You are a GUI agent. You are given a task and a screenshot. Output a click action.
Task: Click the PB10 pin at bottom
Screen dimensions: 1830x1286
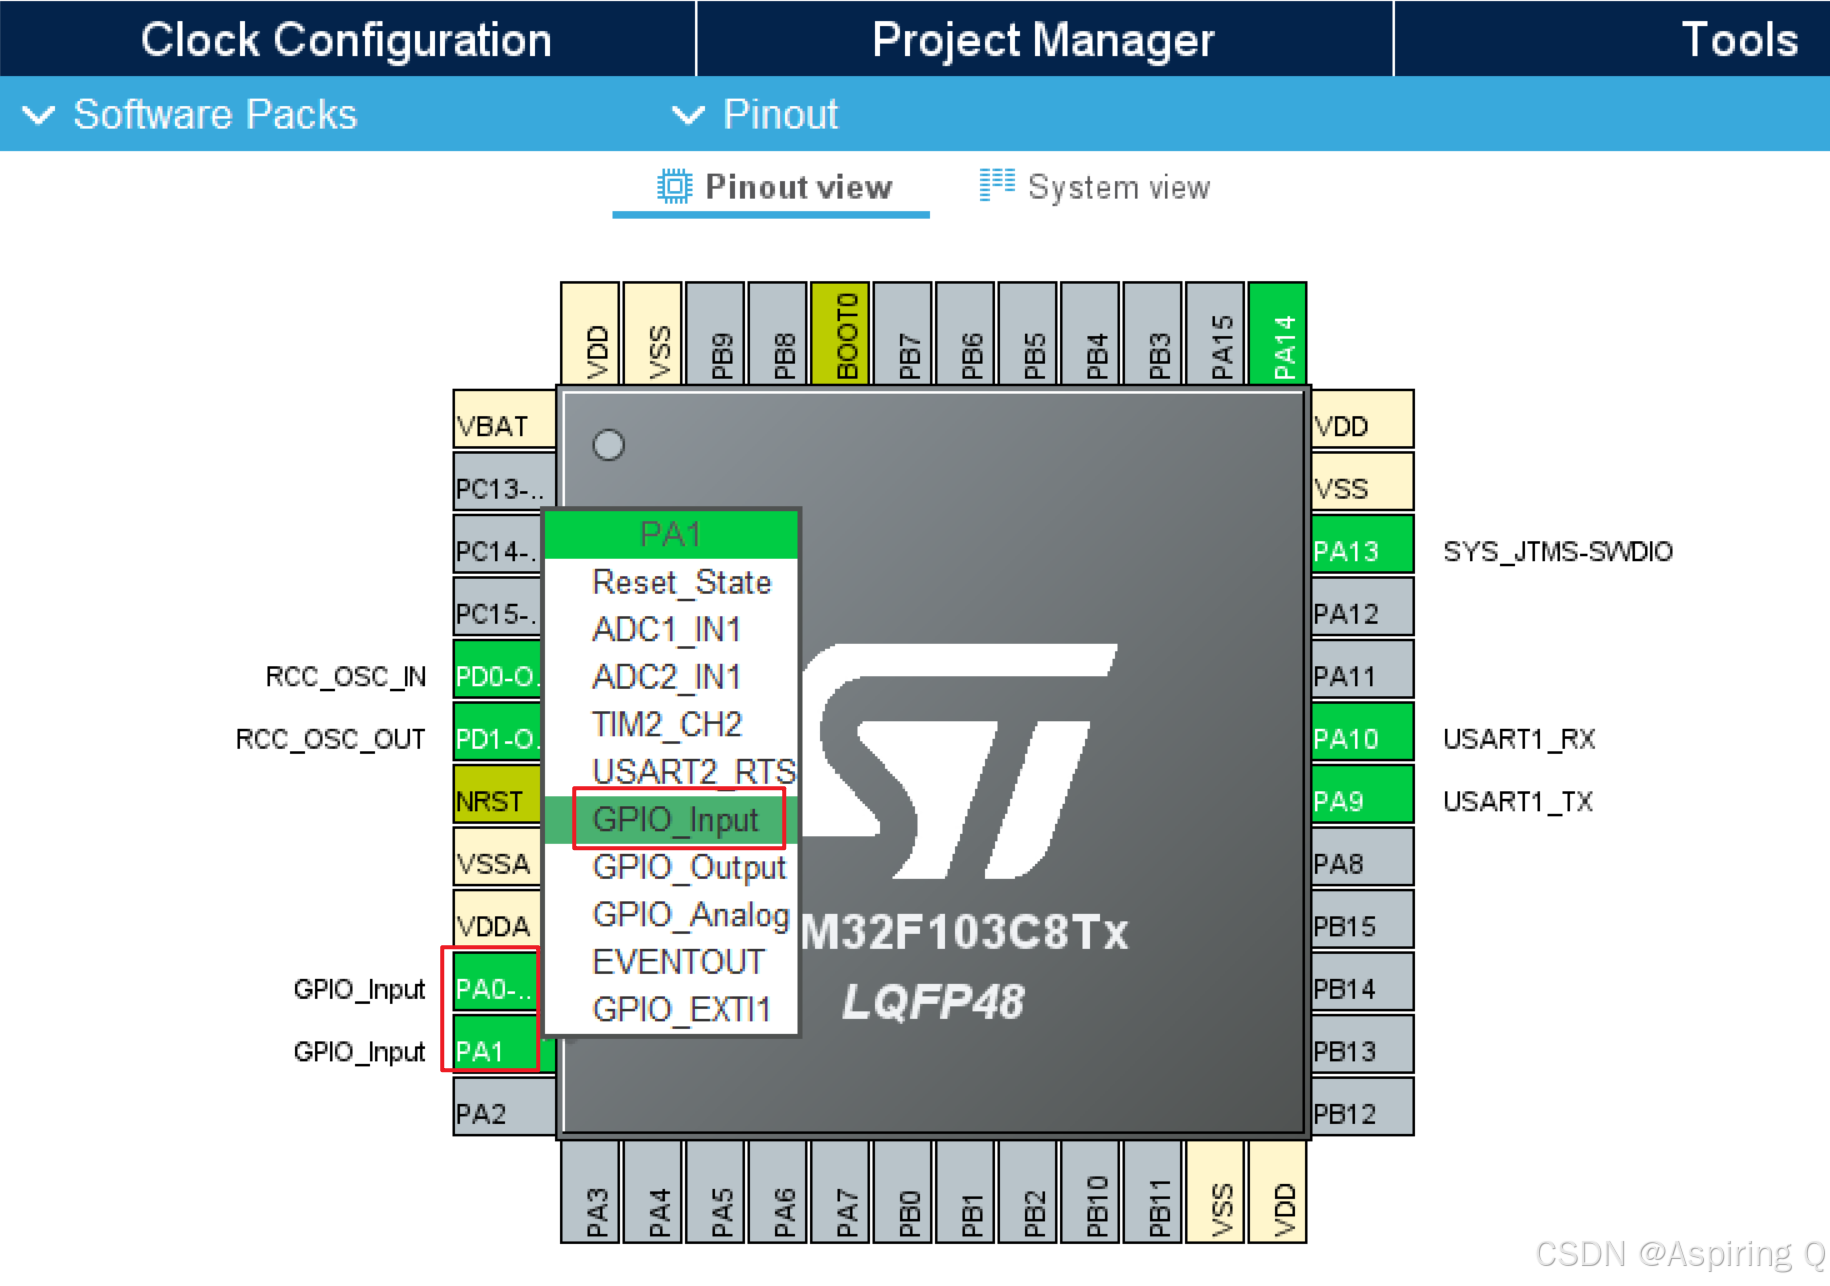coord(1090,1191)
